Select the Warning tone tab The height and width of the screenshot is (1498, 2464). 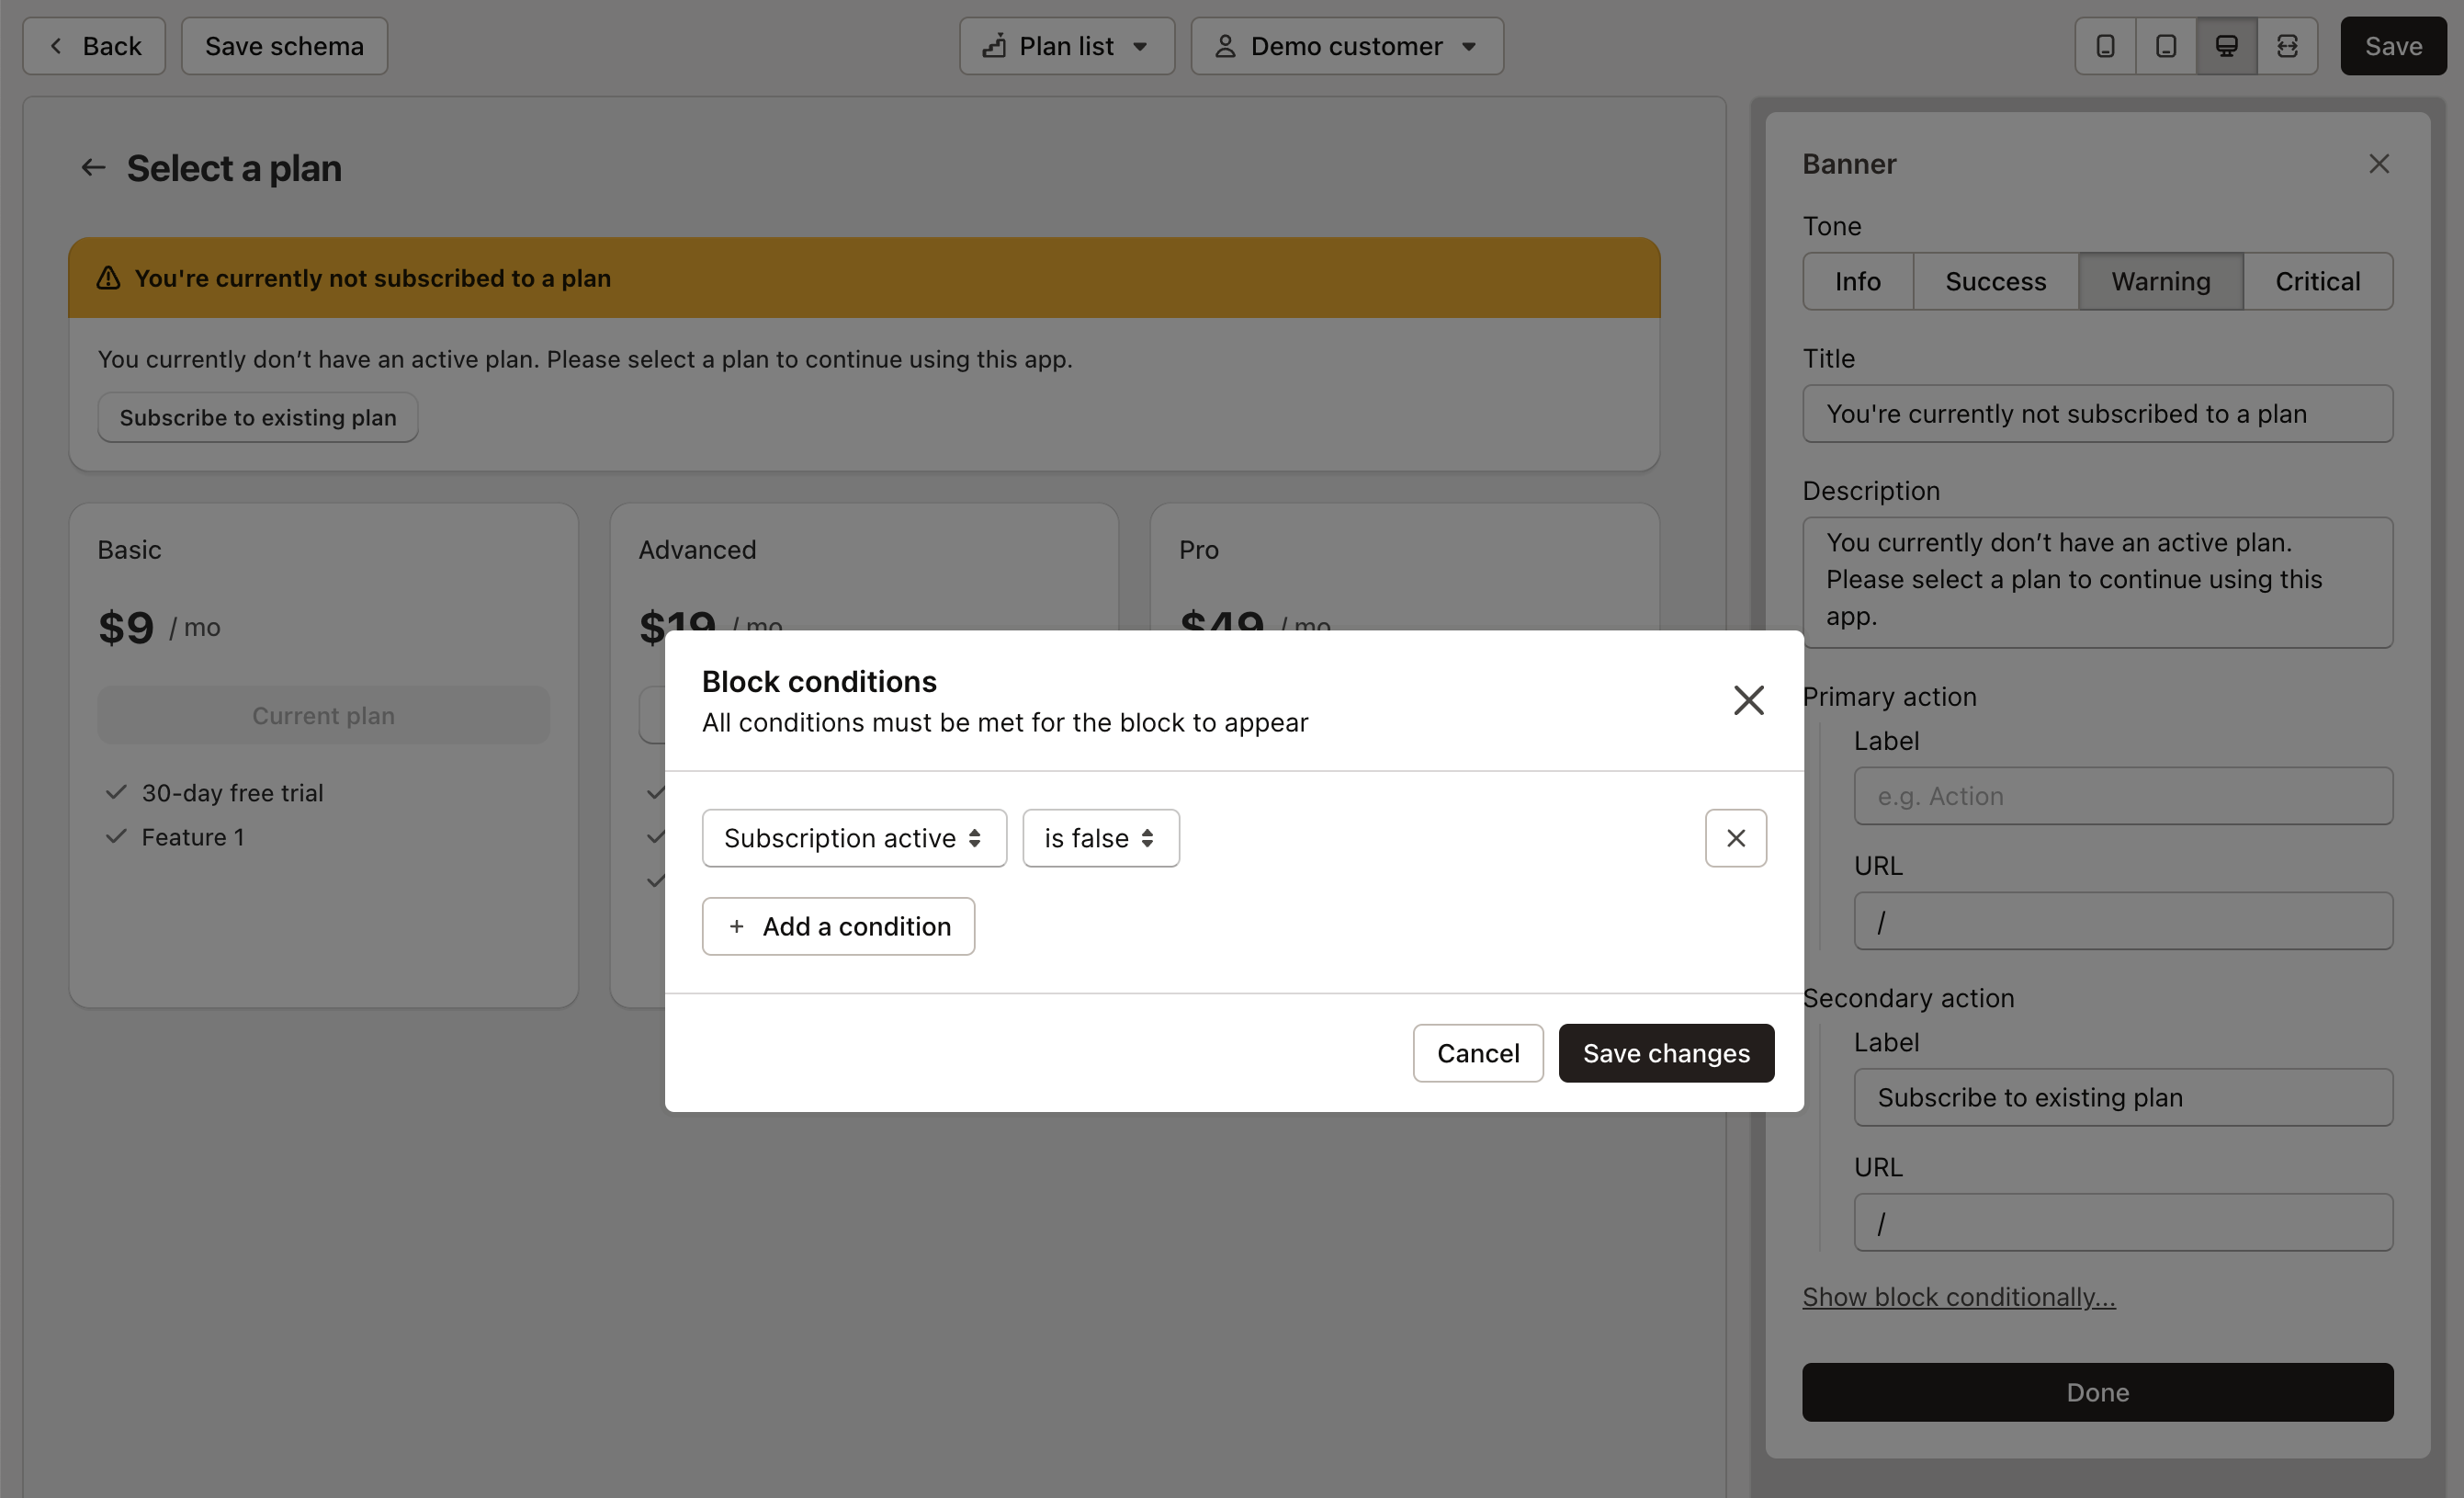coord(2161,280)
